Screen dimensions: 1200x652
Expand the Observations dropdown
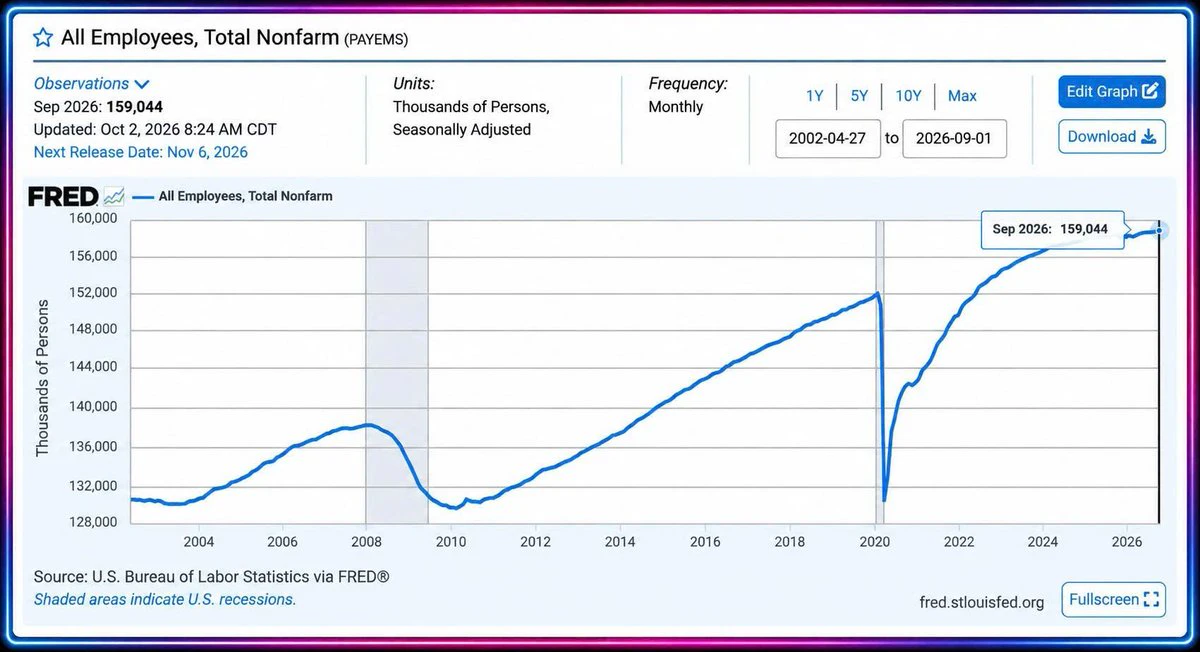click(91, 84)
